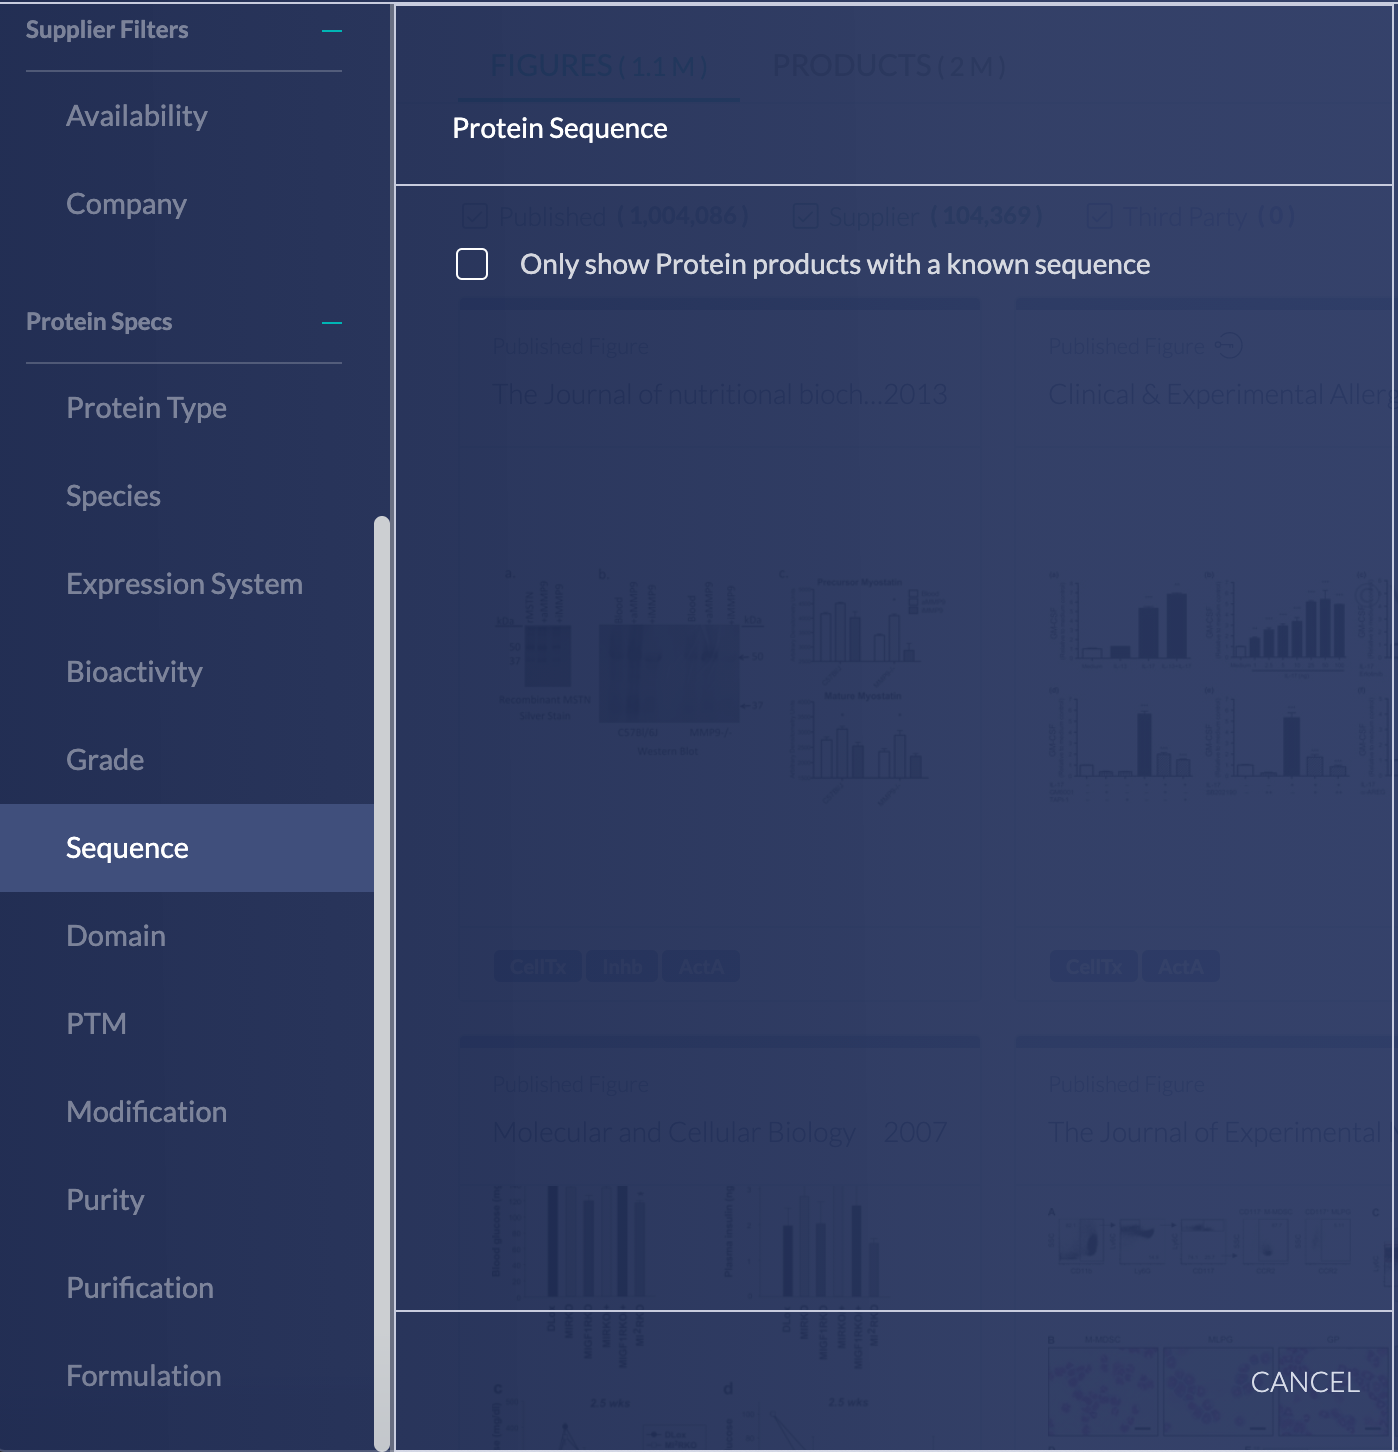Click the sidebar vertical scrollbar
The width and height of the screenshot is (1398, 1452).
(x=381, y=980)
